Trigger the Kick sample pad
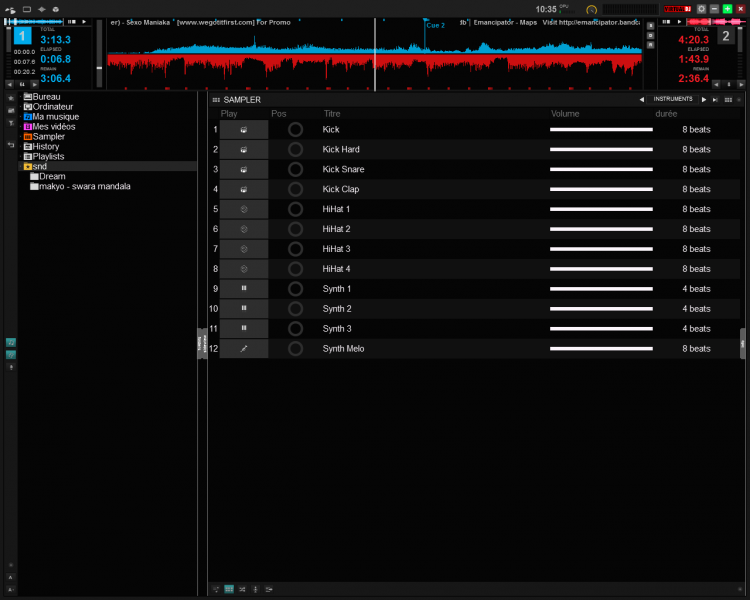 tap(244, 130)
